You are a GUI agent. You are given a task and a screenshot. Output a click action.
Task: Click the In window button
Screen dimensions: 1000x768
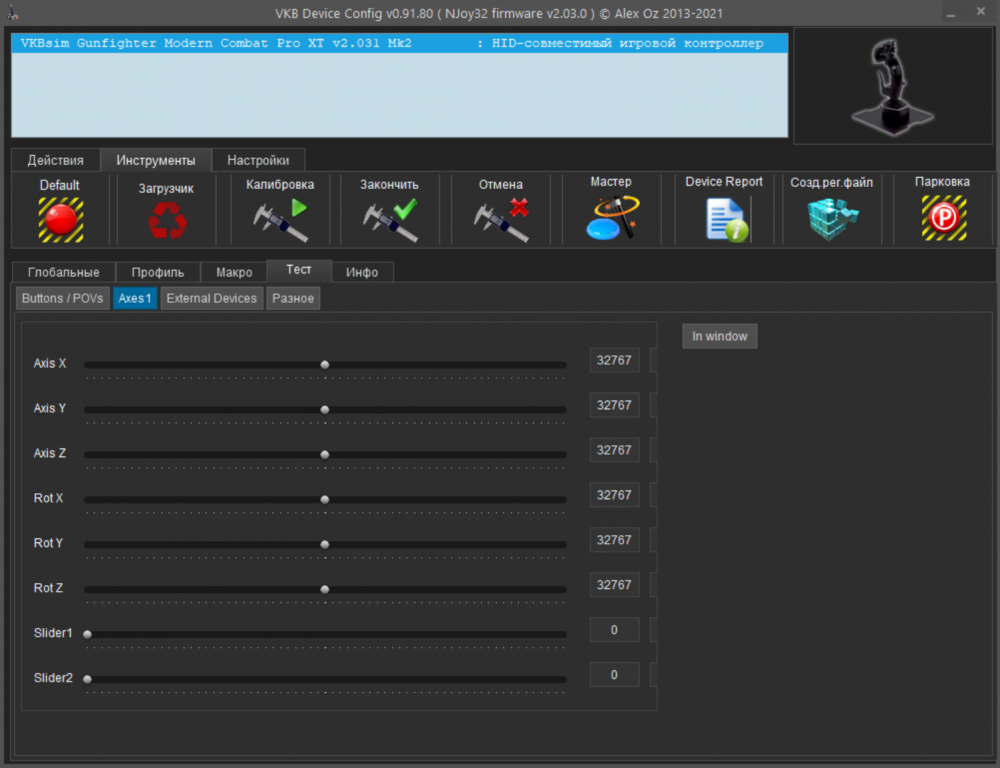coord(719,335)
